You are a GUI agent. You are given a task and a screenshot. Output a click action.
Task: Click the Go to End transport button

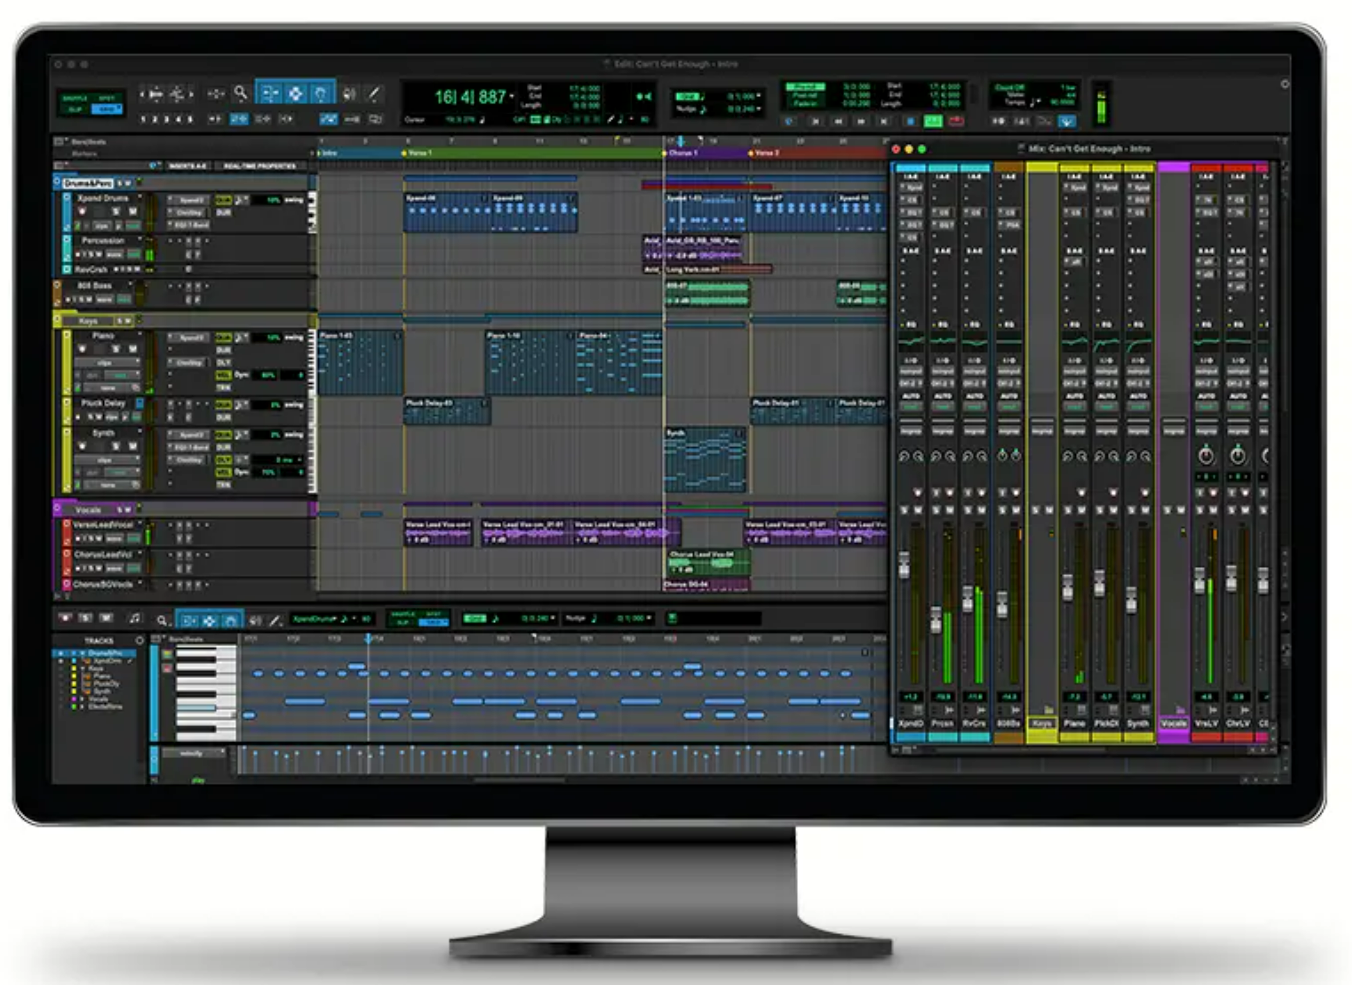coord(884,121)
